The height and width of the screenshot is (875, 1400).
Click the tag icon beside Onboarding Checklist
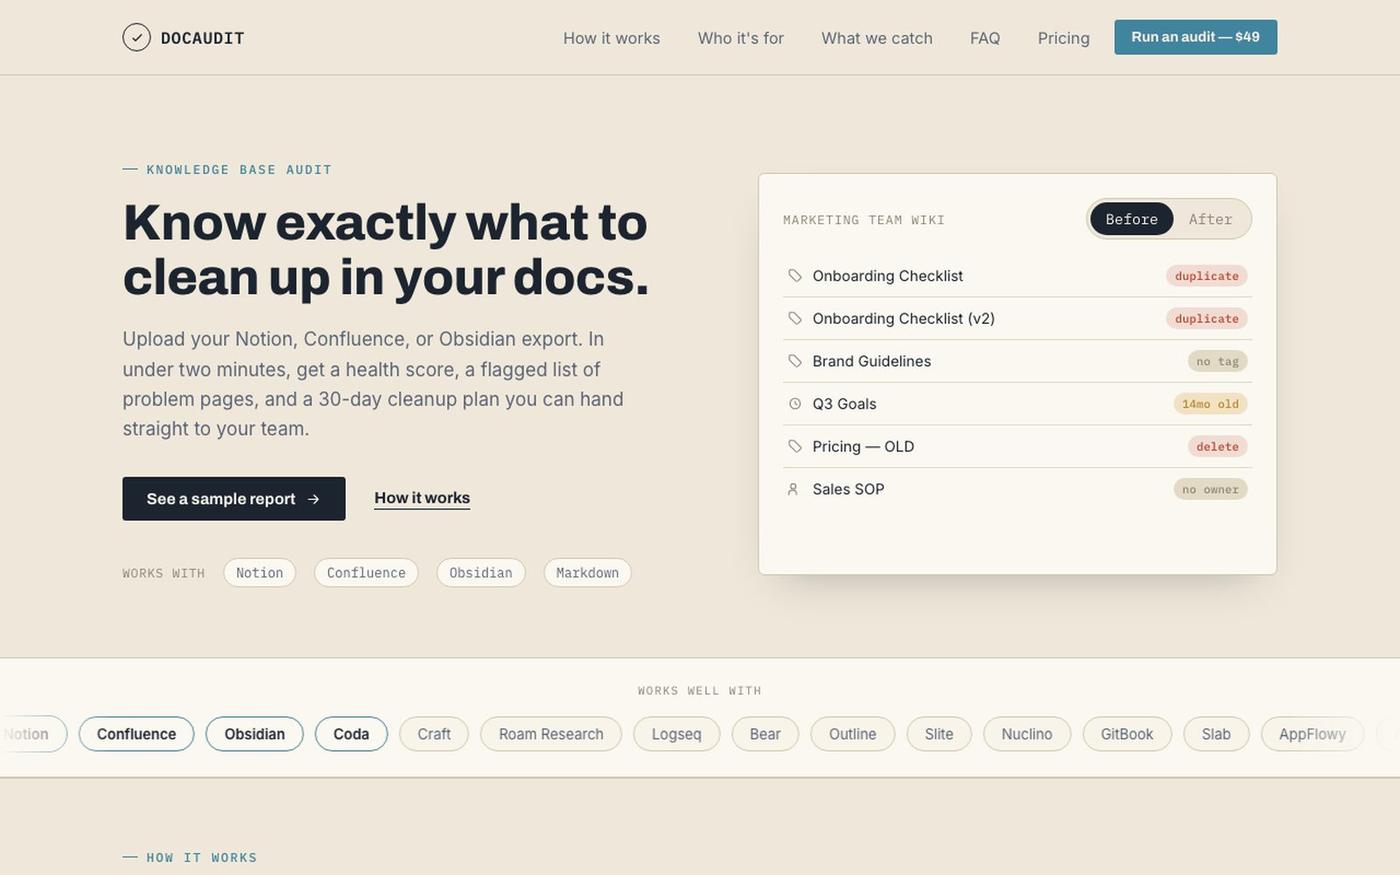coord(795,276)
